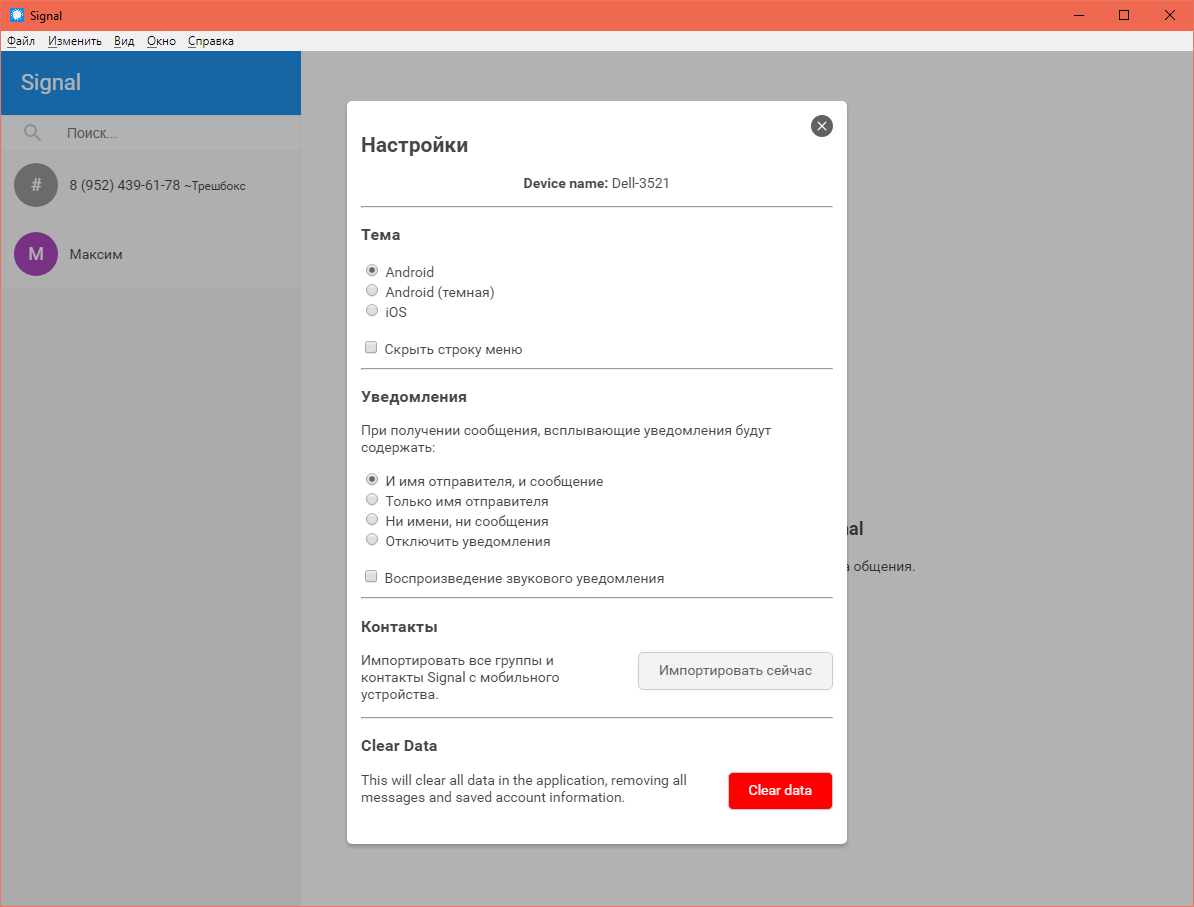Click the Signal app icon in title bar
1194x907 pixels.
click(17, 15)
